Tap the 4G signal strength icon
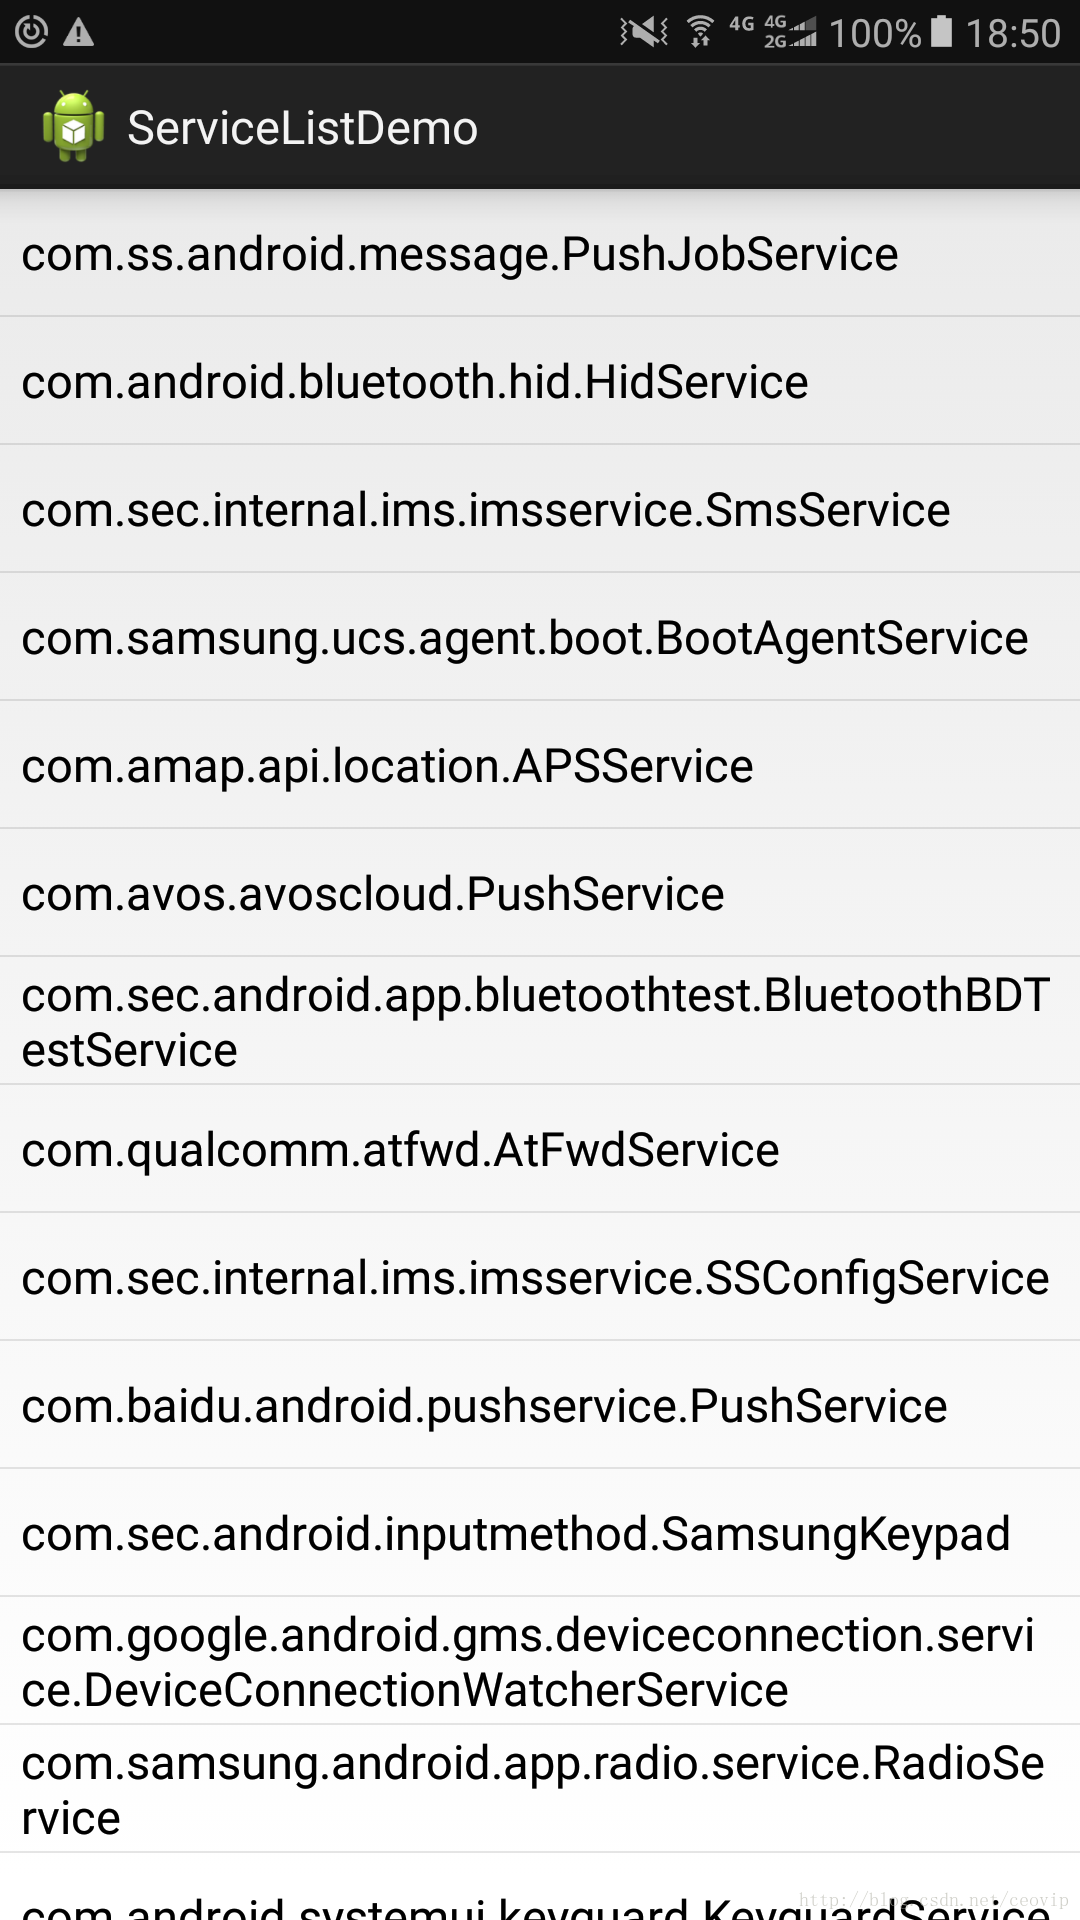The image size is (1080, 1920). coord(789,33)
